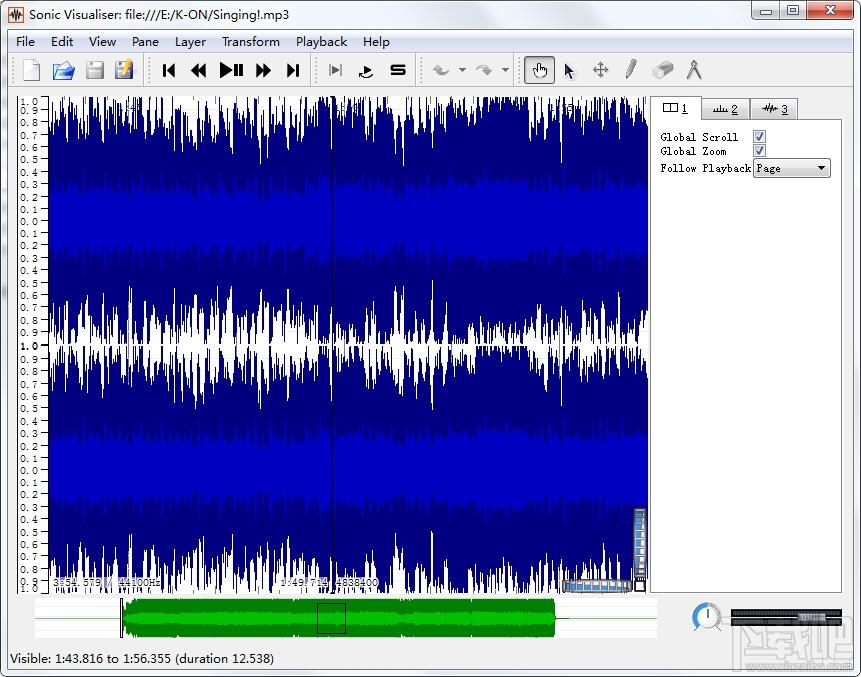
Task: Pick the Erase tool
Action: tap(662, 70)
